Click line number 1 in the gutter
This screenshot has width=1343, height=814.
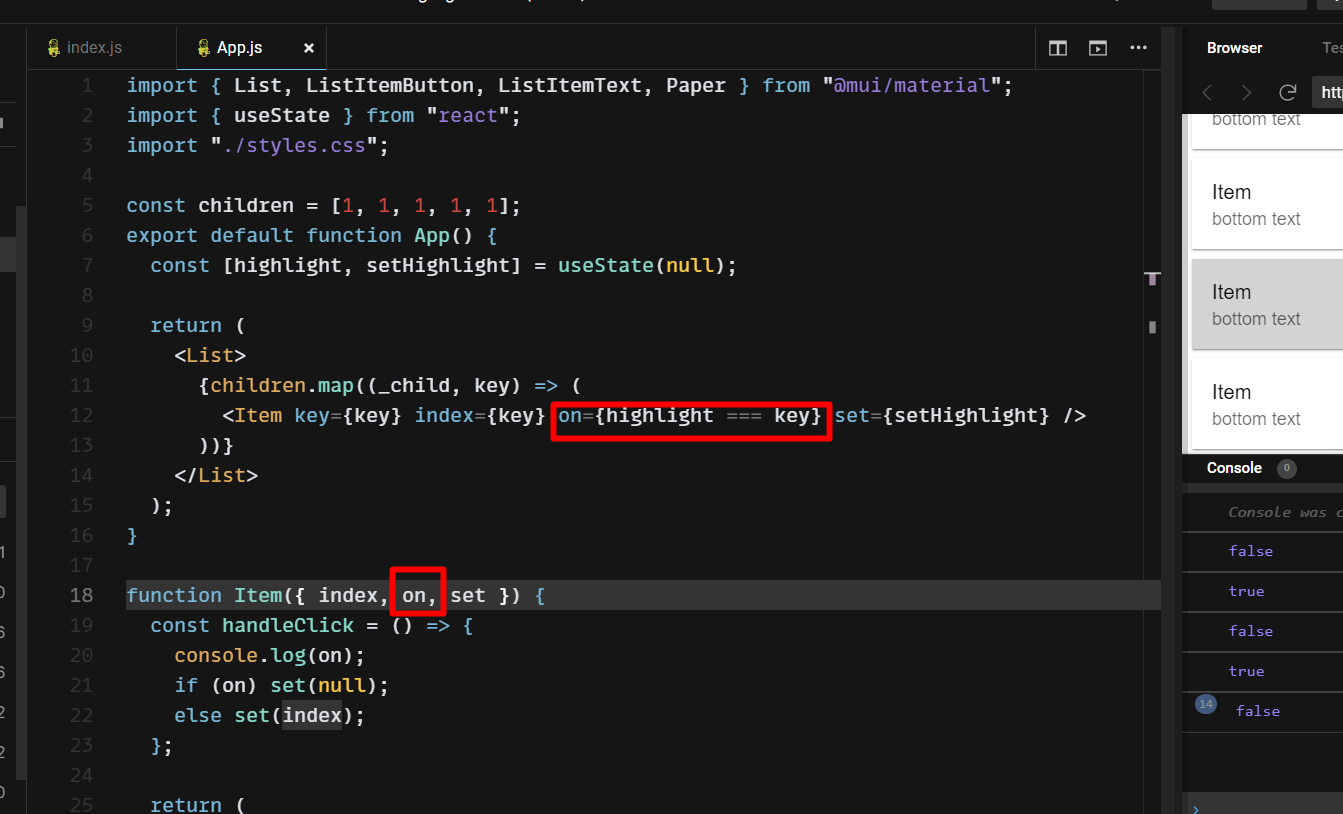[87, 85]
